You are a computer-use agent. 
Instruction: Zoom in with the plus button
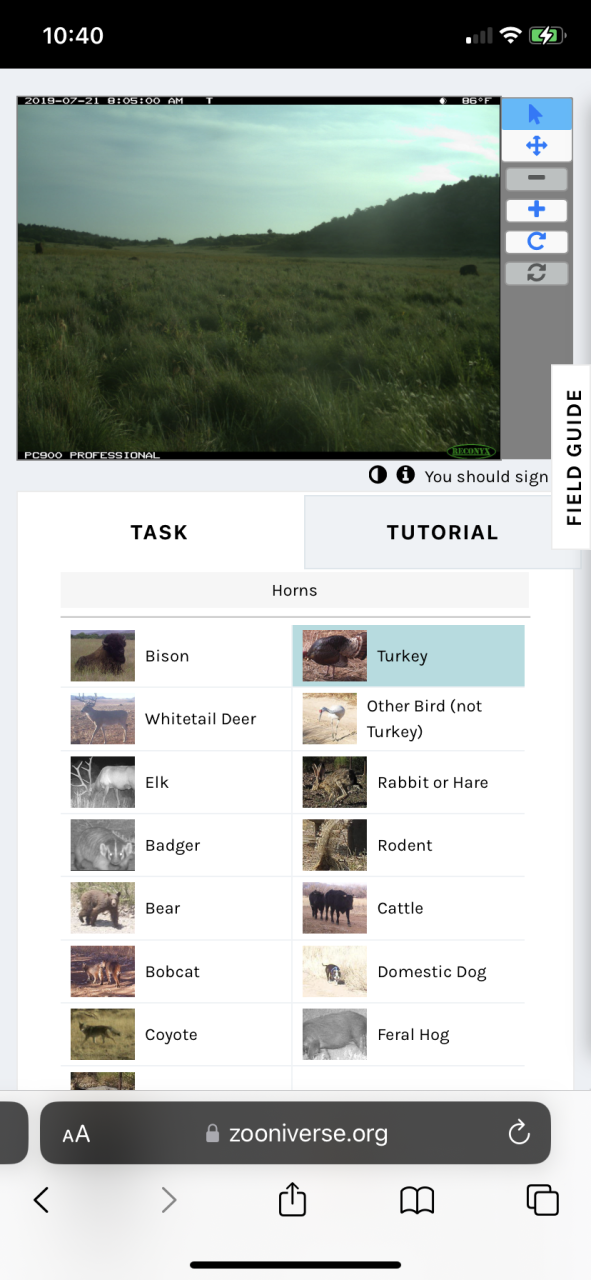[536, 210]
